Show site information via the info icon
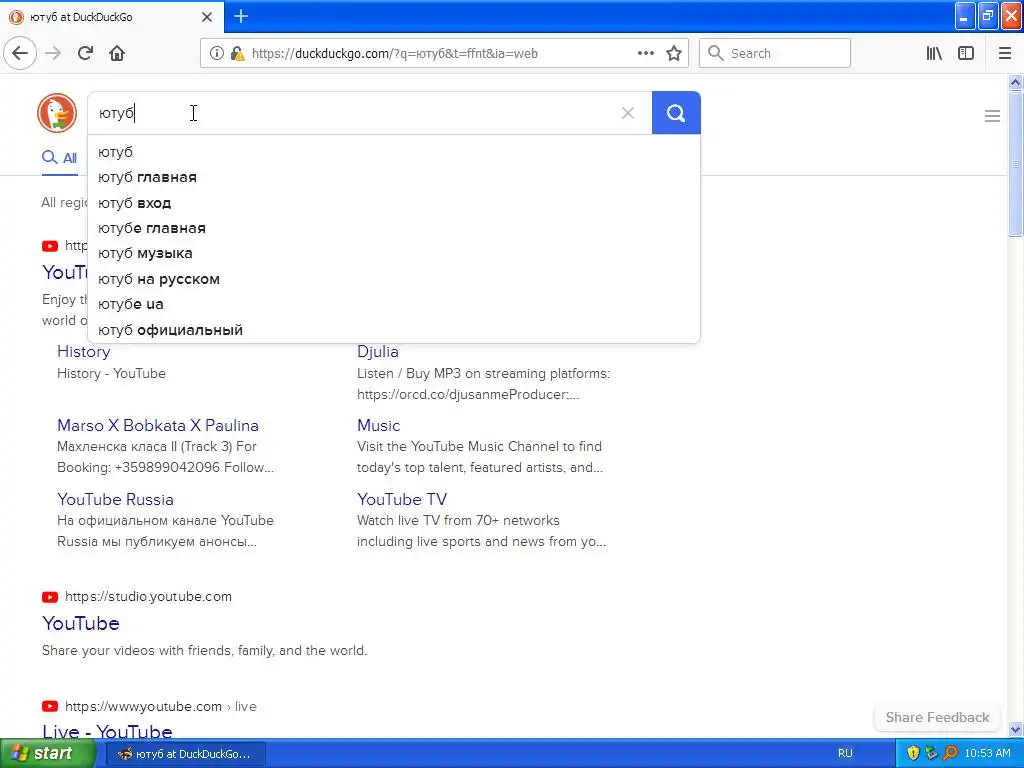Viewport: 1024px width, 768px height. pyautogui.click(x=217, y=54)
